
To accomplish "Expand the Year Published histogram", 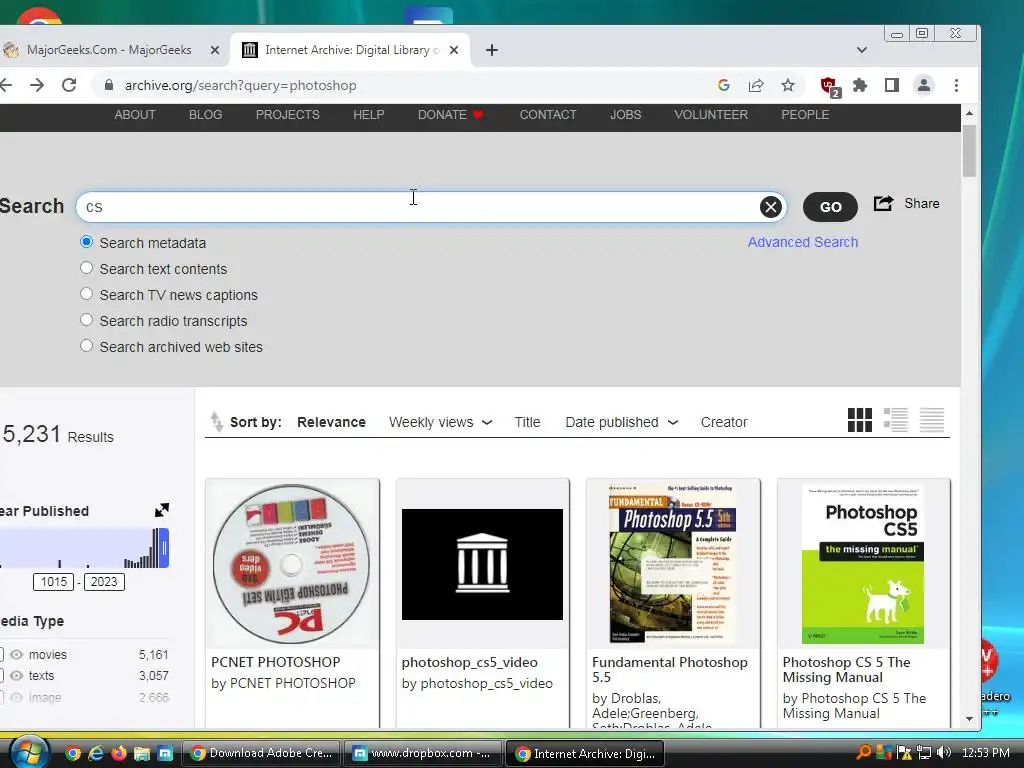I will coord(161,510).
